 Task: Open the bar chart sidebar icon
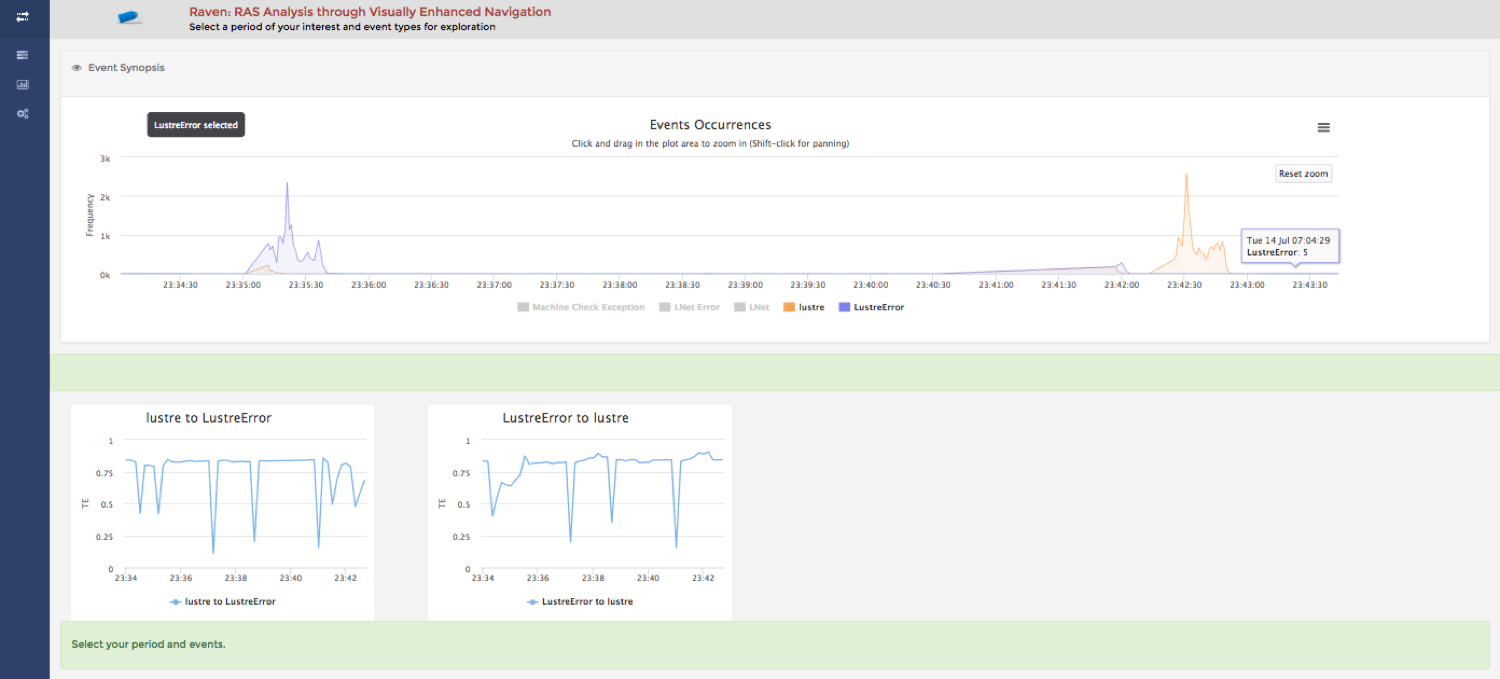(x=22, y=85)
